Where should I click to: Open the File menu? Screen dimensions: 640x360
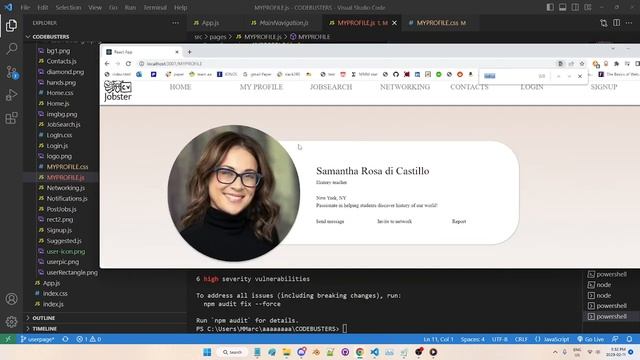[25, 7]
